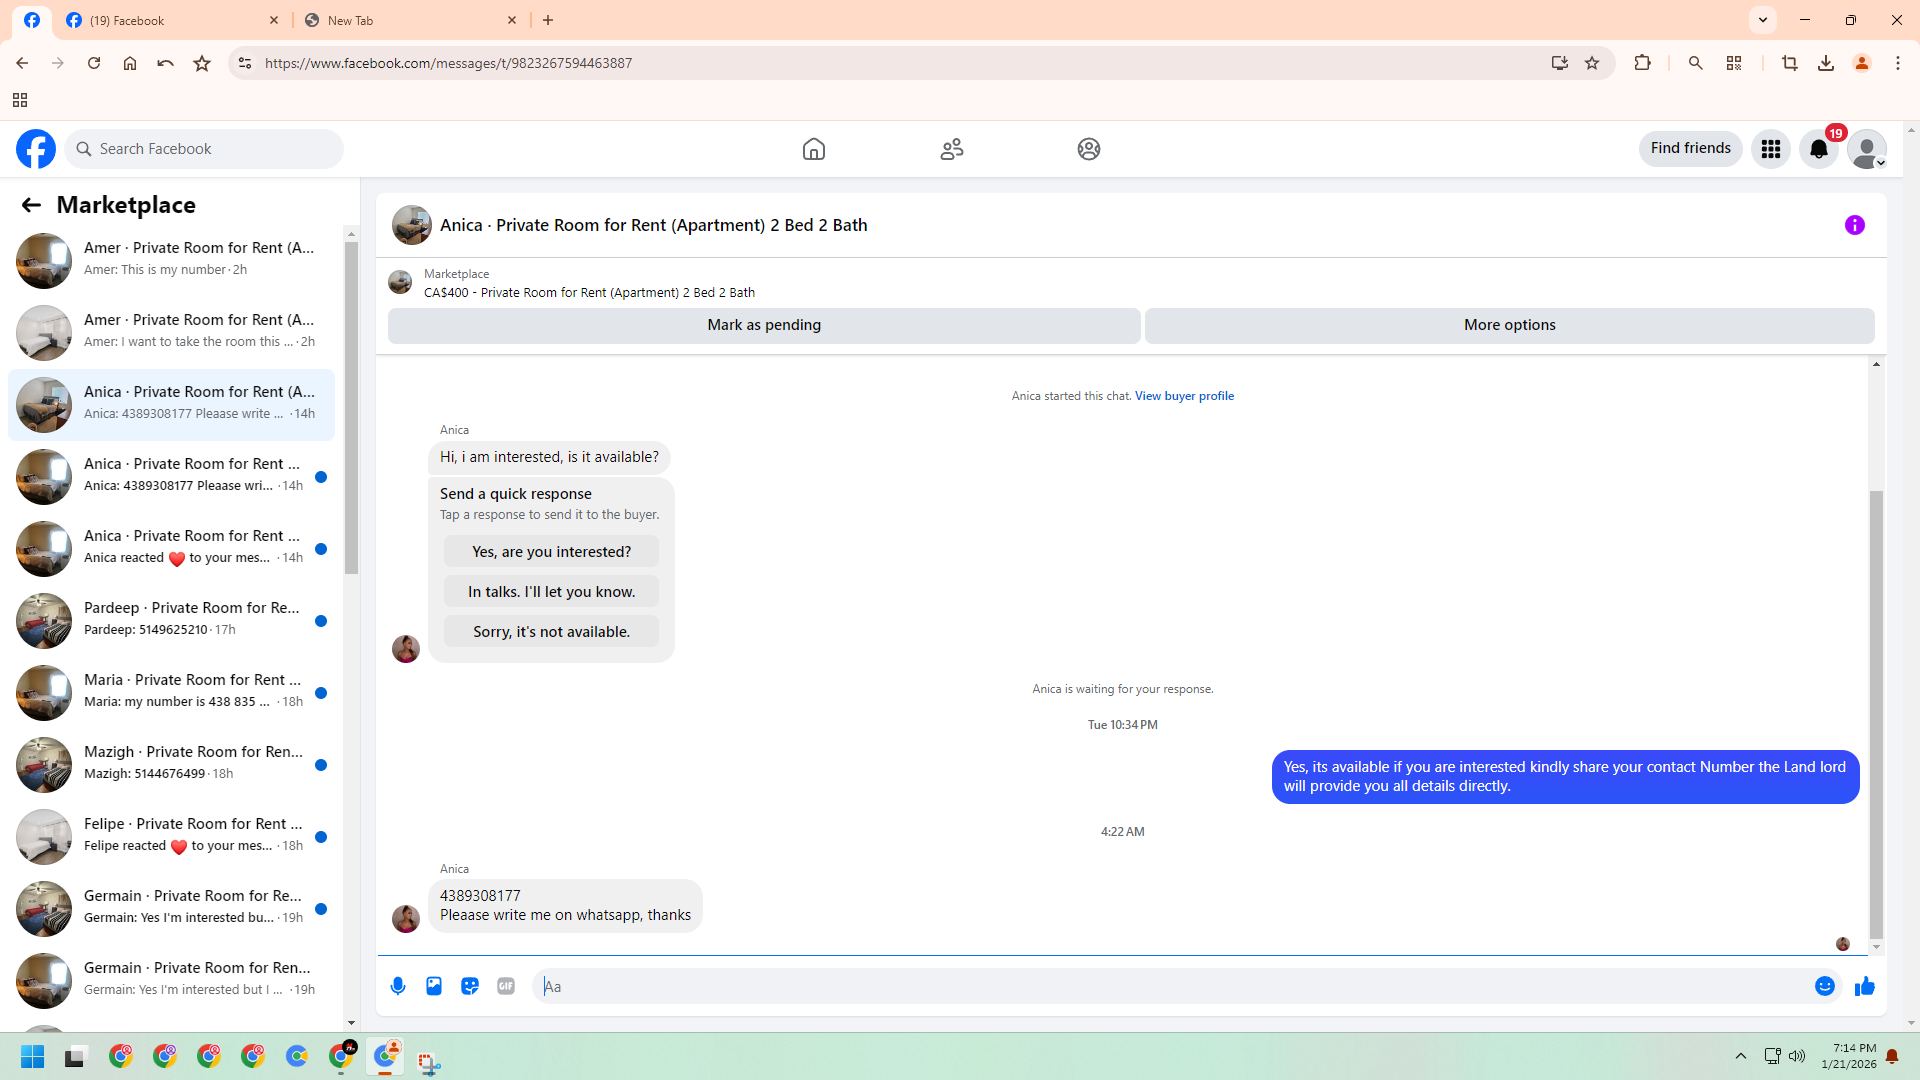Open View buyer profile link
The height and width of the screenshot is (1080, 1920).
coord(1184,396)
